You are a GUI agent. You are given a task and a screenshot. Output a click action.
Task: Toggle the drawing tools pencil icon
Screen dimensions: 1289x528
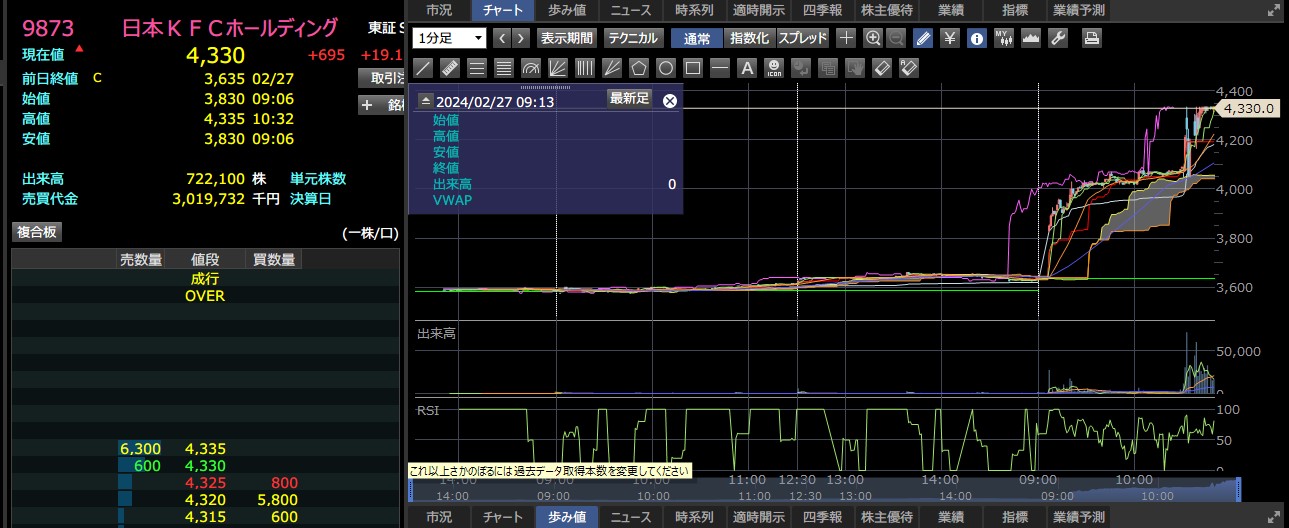923,38
